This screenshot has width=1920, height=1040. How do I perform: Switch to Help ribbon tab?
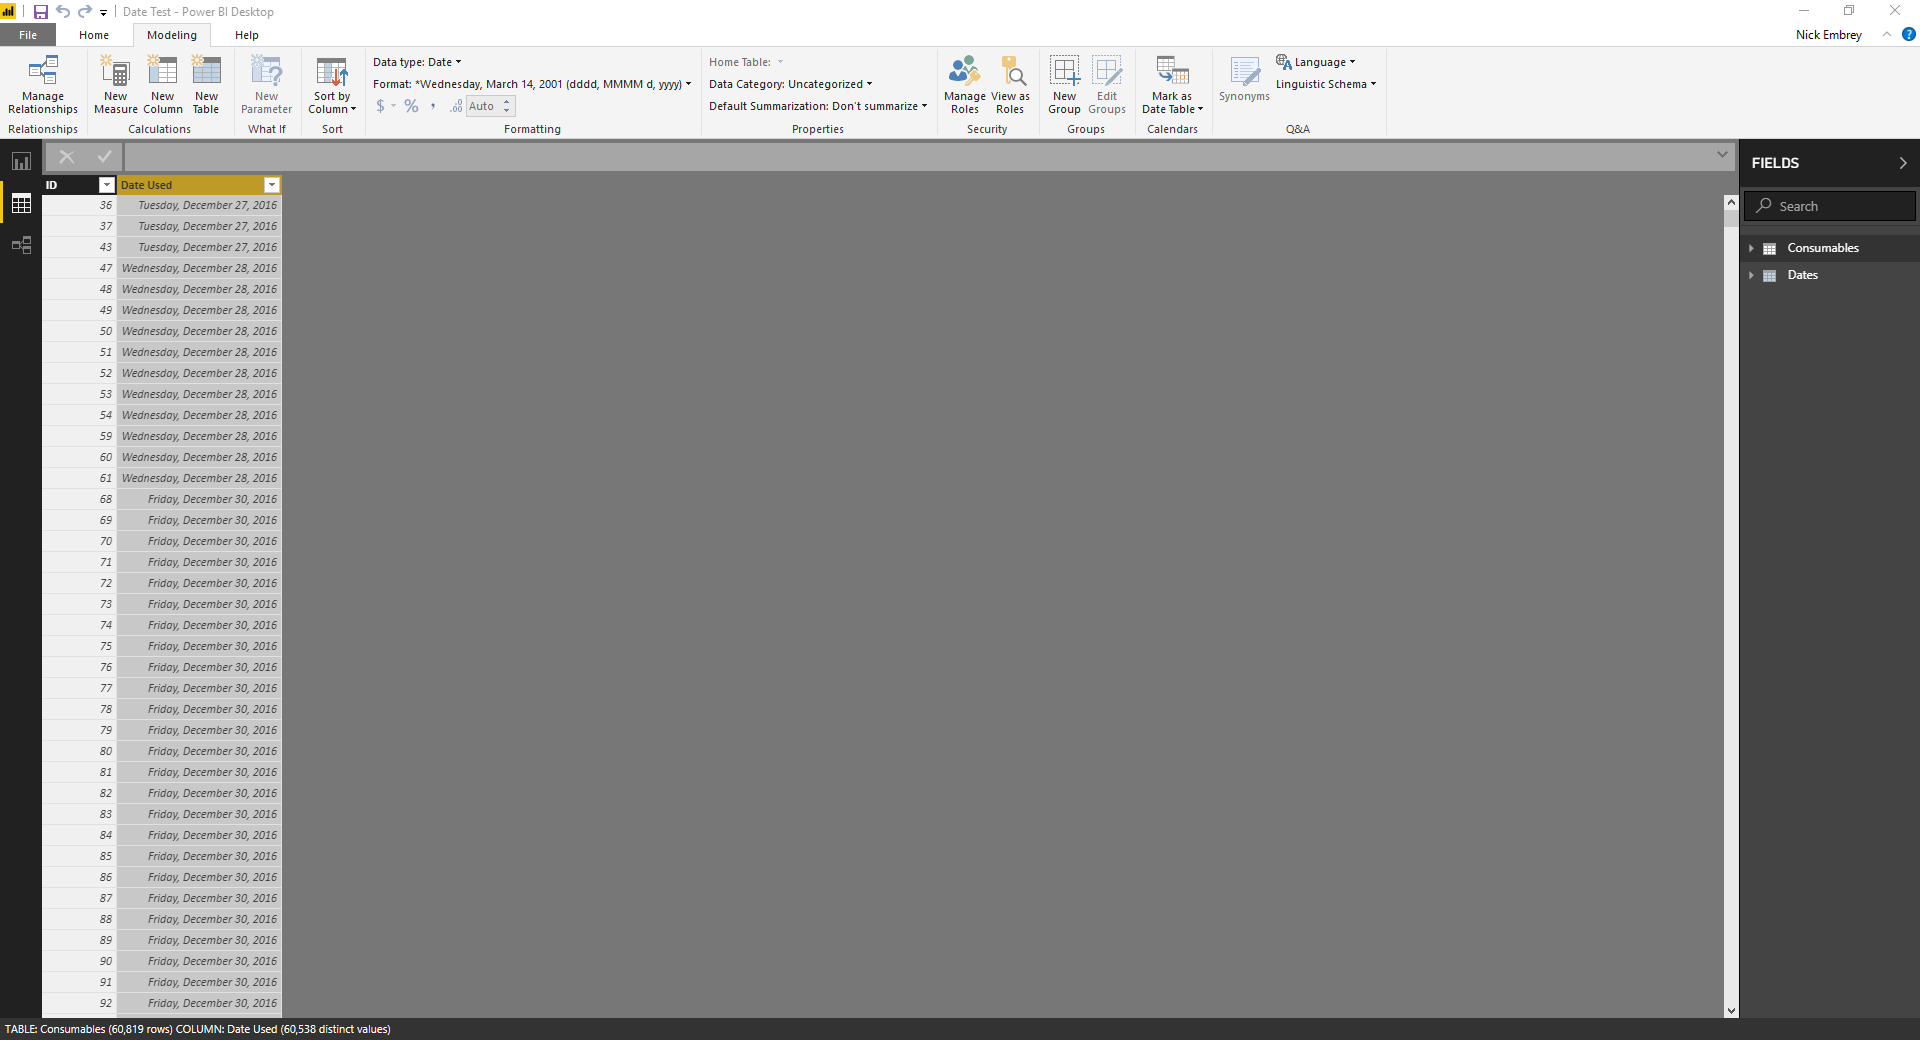(x=247, y=35)
